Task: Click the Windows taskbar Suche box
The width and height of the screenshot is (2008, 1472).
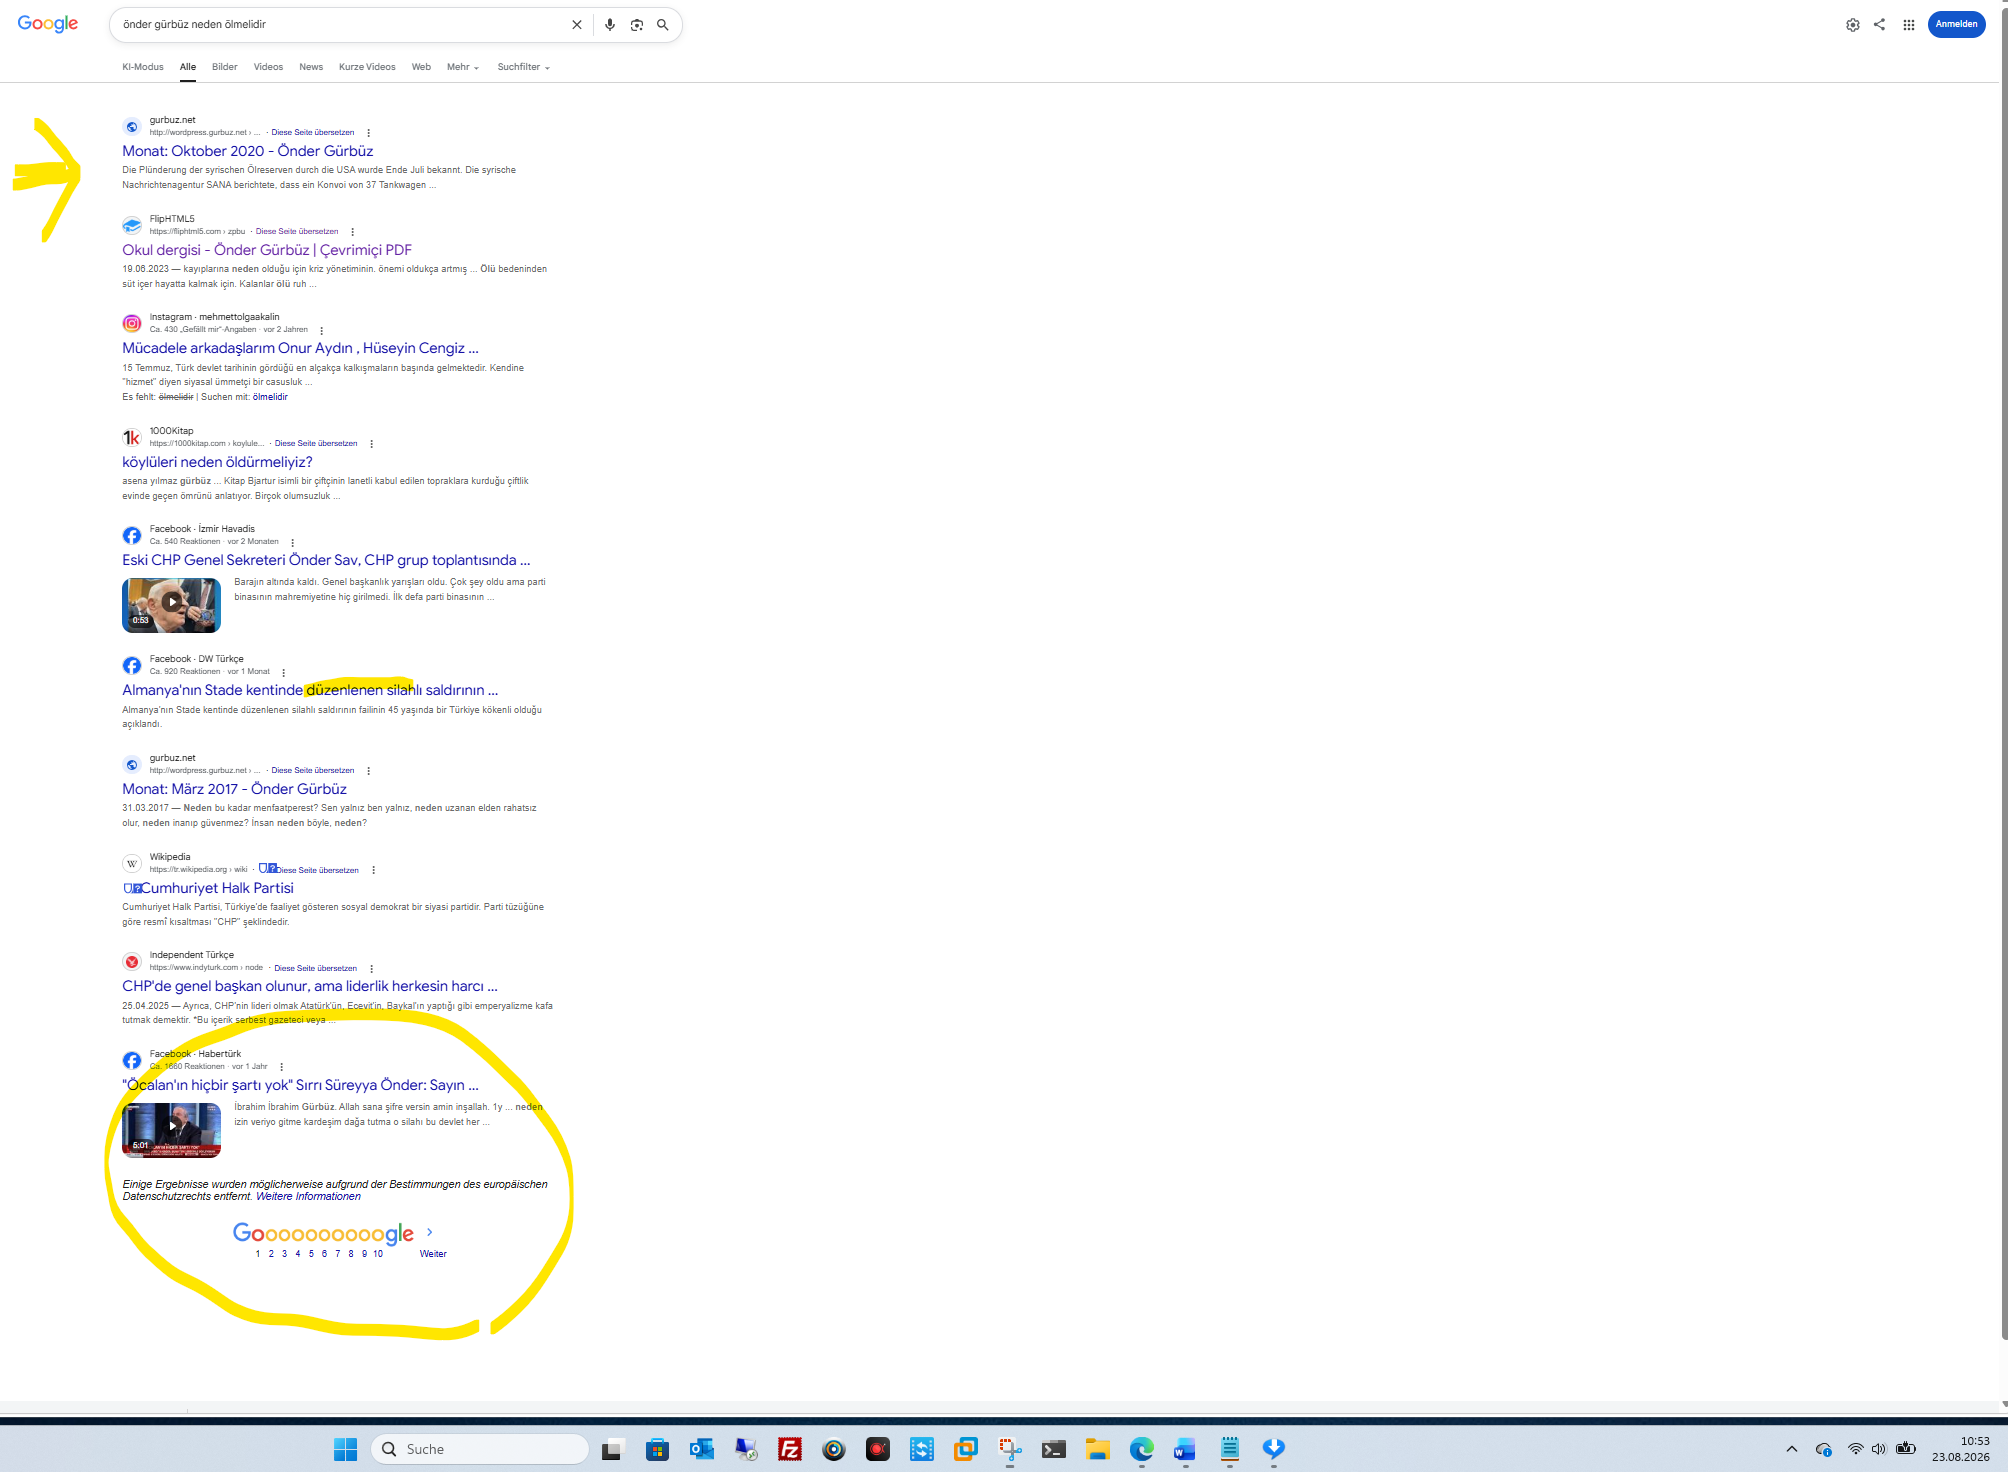Action: coord(480,1449)
